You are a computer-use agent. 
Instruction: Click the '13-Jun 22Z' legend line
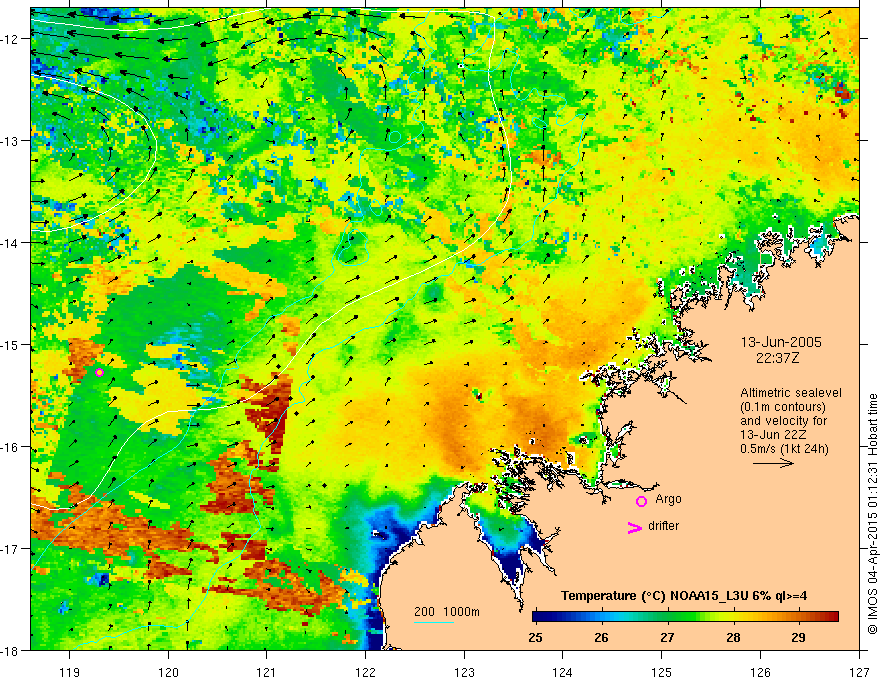click(771, 435)
